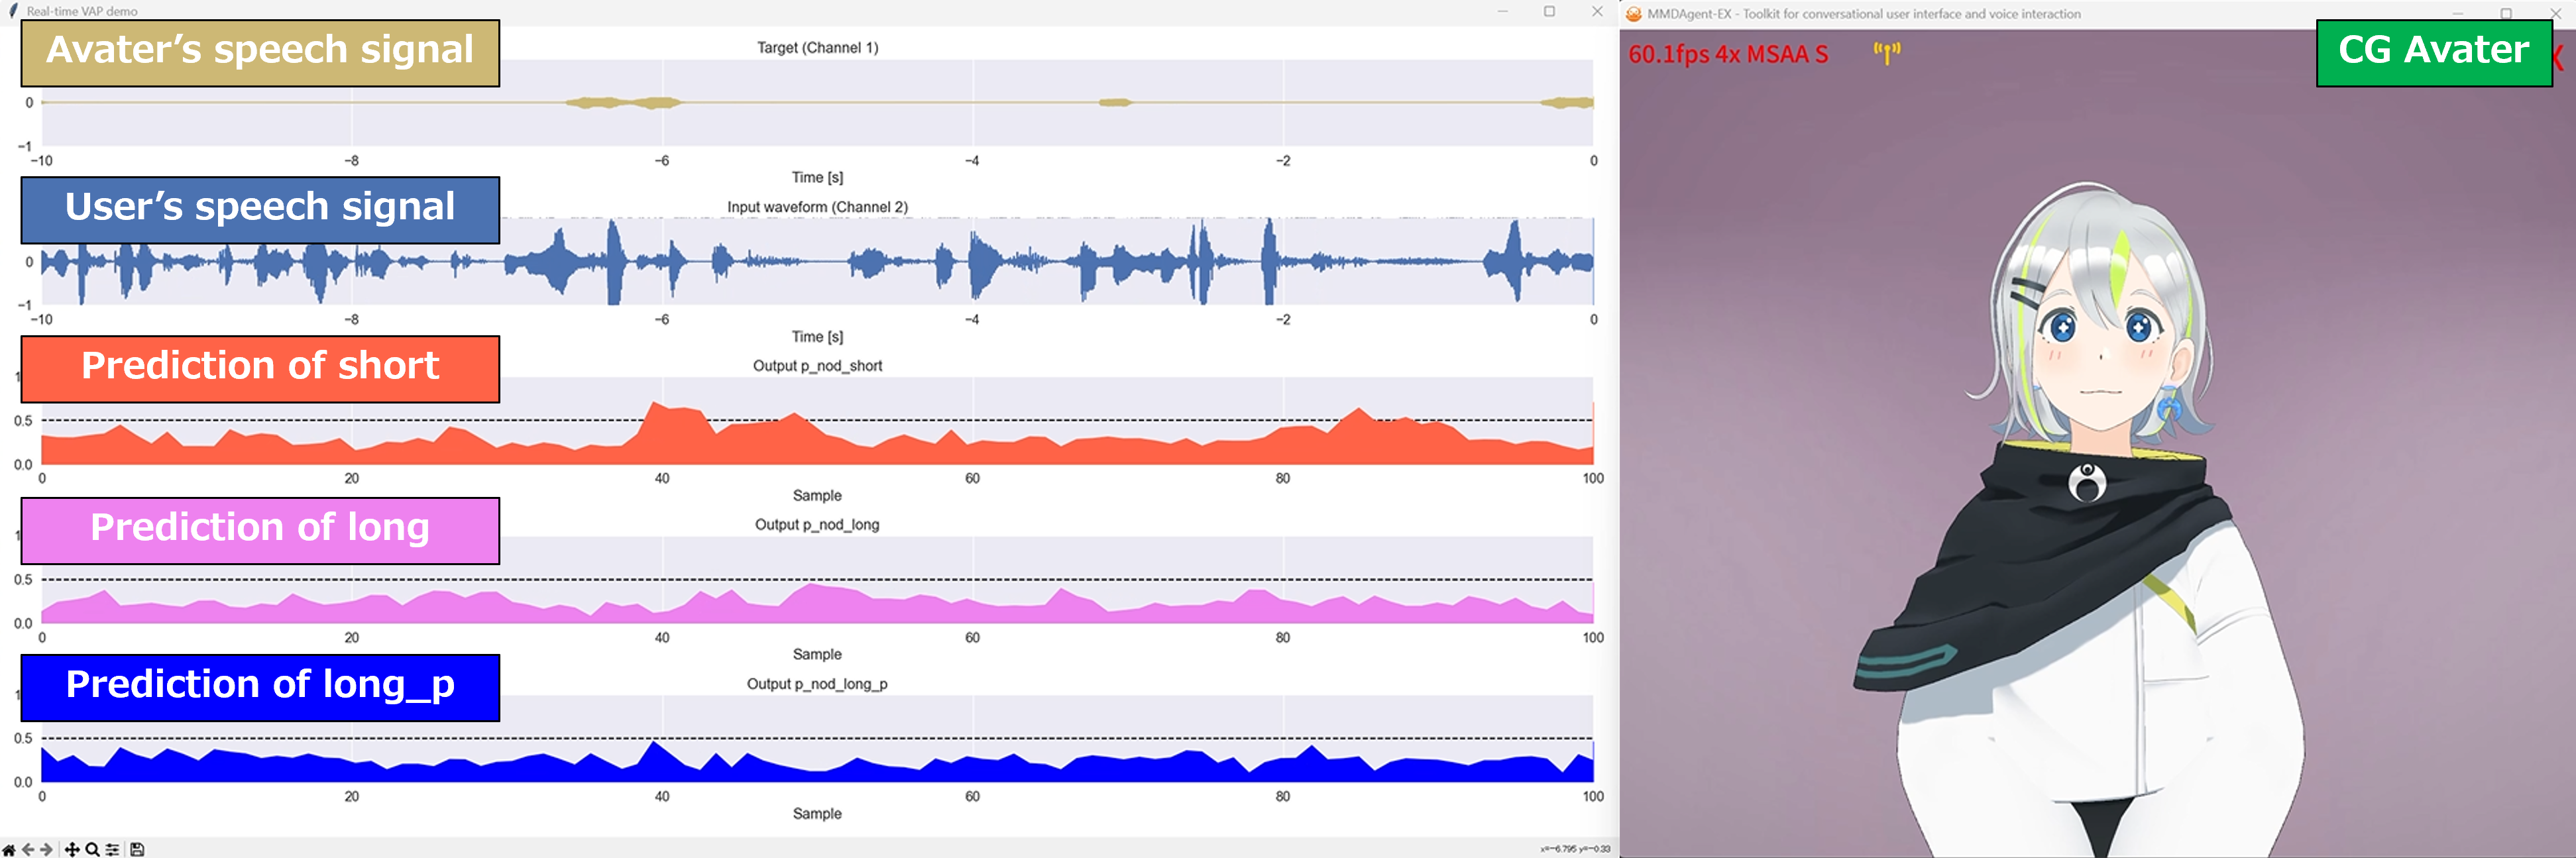Save the figure with disk icon

[x=138, y=849]
